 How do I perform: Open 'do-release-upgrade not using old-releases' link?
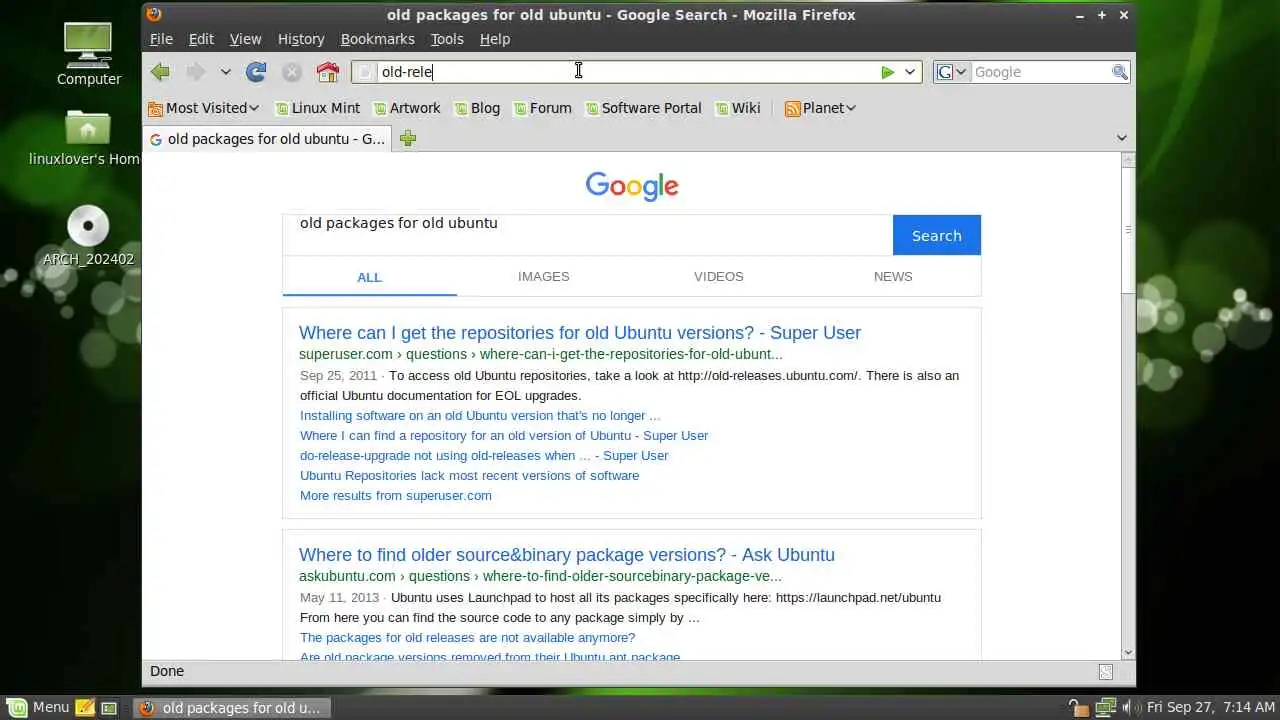484,455
